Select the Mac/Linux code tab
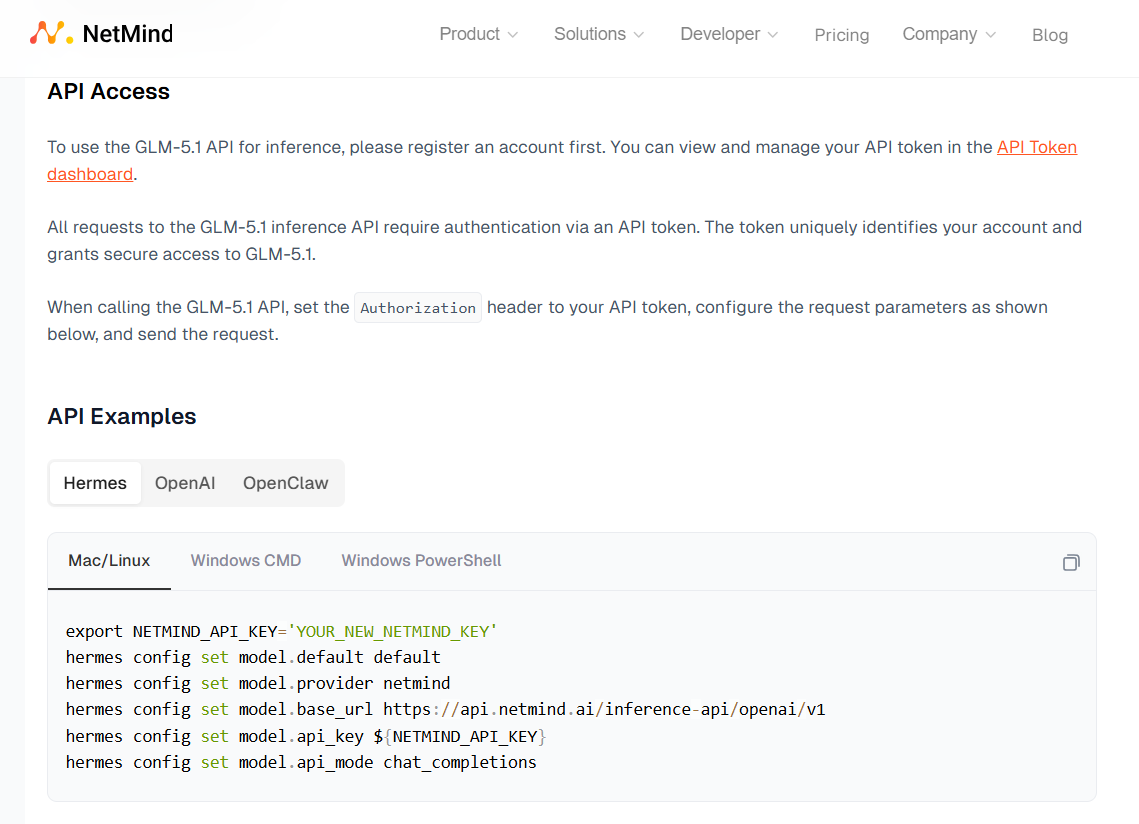Viewport: 1139px width, 824px height. click(x=109, y=561)
